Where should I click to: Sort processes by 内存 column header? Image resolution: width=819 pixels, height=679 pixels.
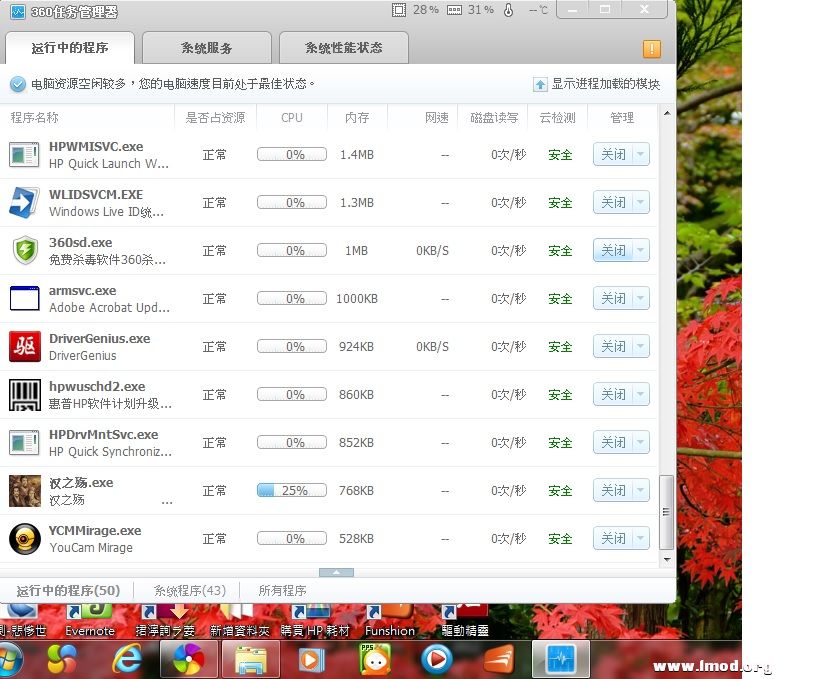click(x=357, y=118)
